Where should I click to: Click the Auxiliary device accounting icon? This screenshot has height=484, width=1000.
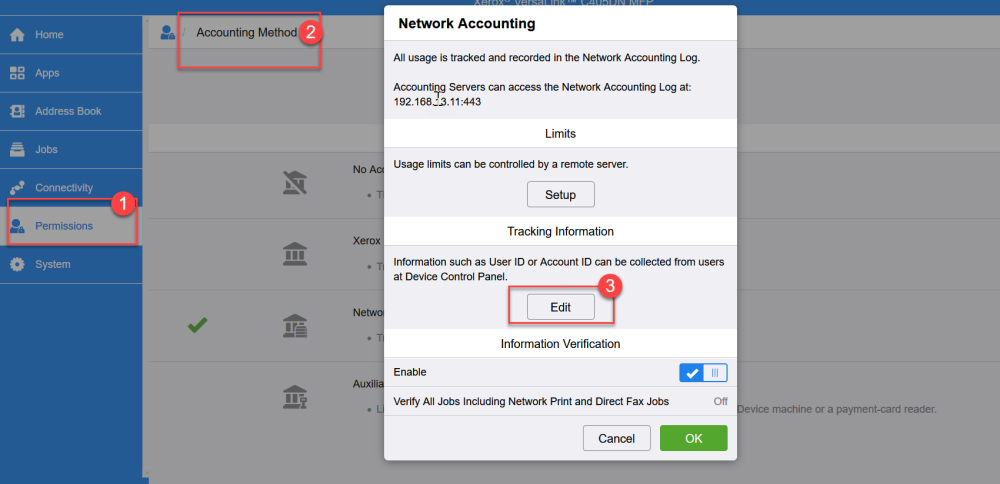[295, 397]
